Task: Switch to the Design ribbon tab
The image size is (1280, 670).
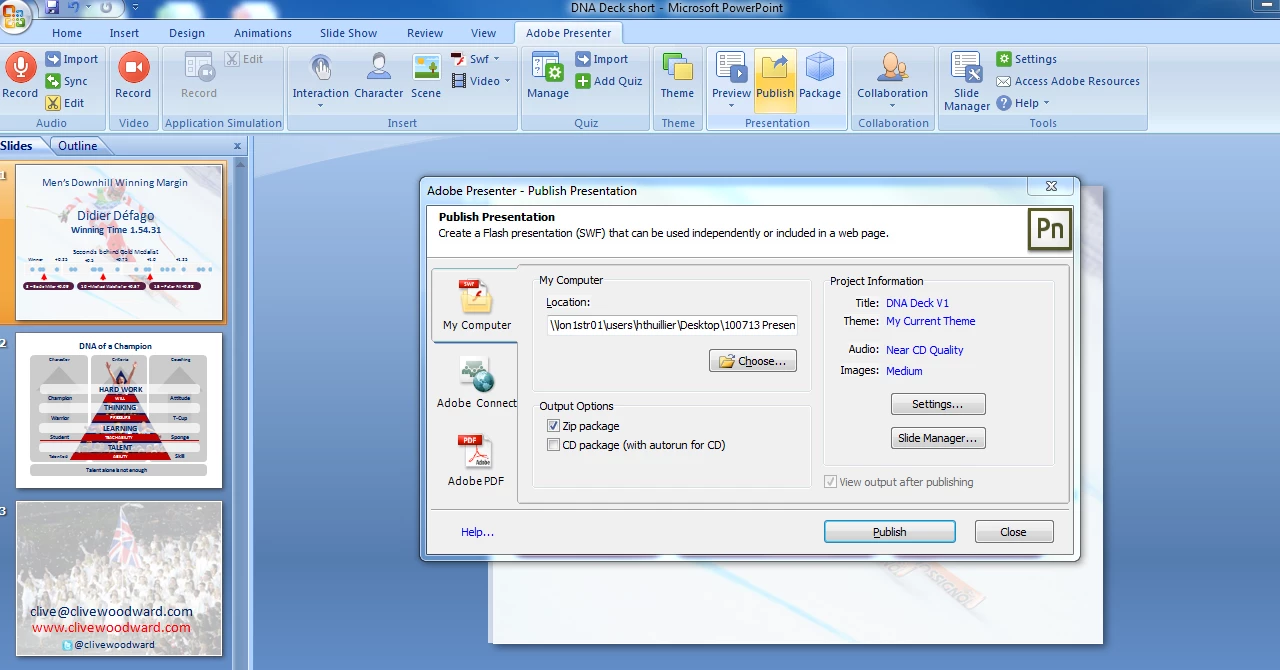Action: (187, 33)
